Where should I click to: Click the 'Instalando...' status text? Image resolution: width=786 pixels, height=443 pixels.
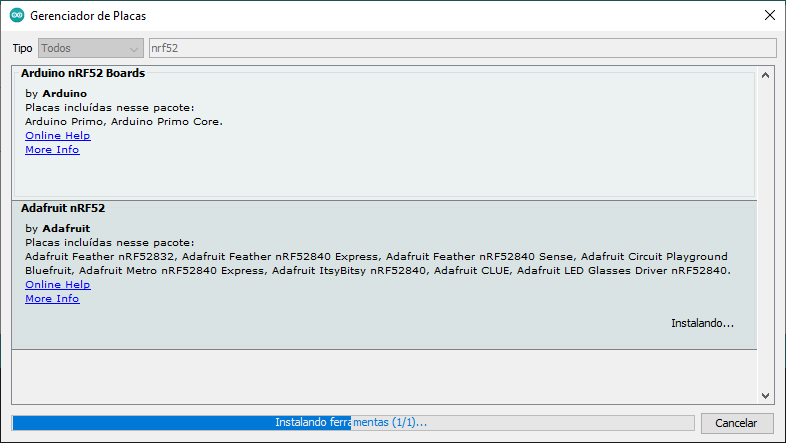[702, 323]
